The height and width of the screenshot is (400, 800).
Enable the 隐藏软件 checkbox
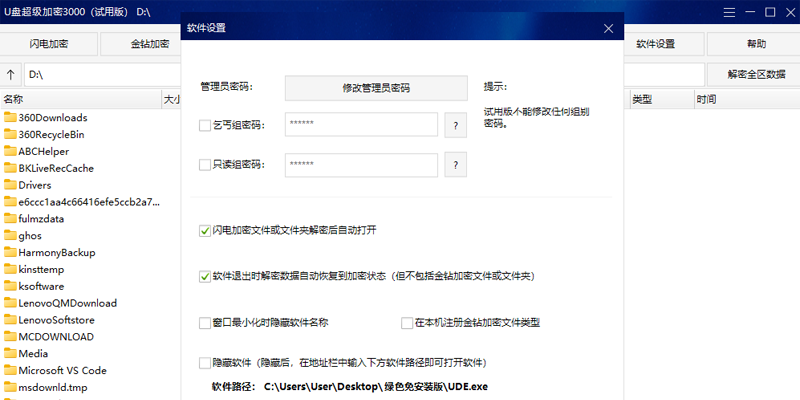point(205,362)
